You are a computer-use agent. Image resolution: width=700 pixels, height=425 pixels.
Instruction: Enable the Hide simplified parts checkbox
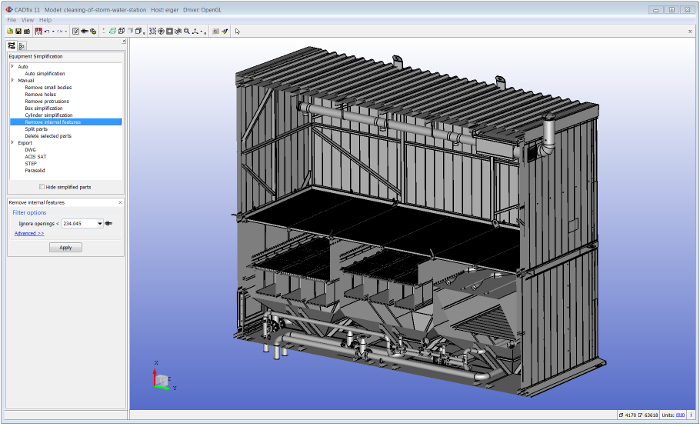pos(42,187)
